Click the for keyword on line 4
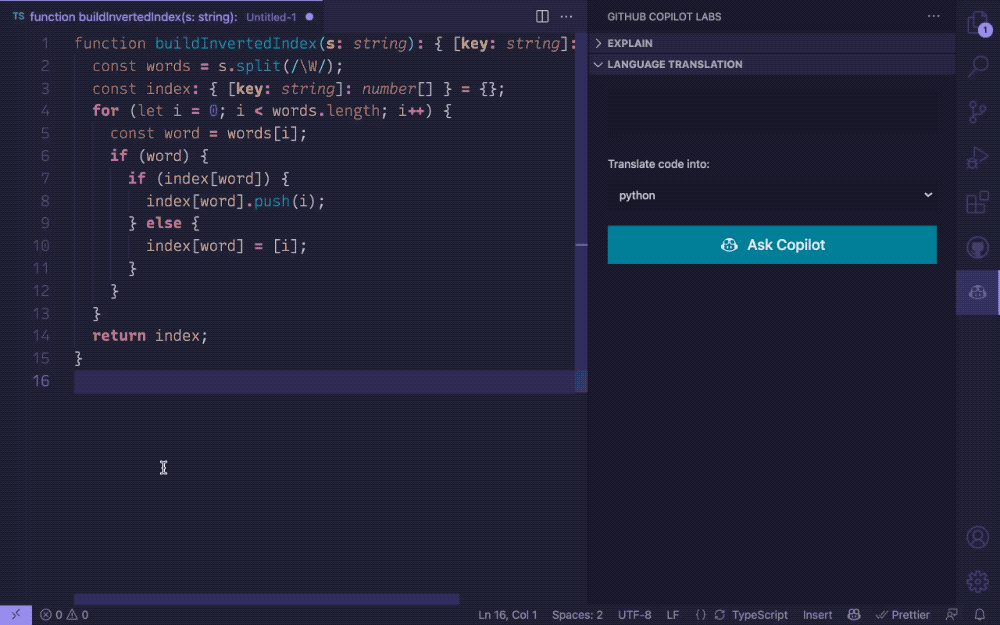Viewport: 1000px width, 625px height. coord(105,111)
